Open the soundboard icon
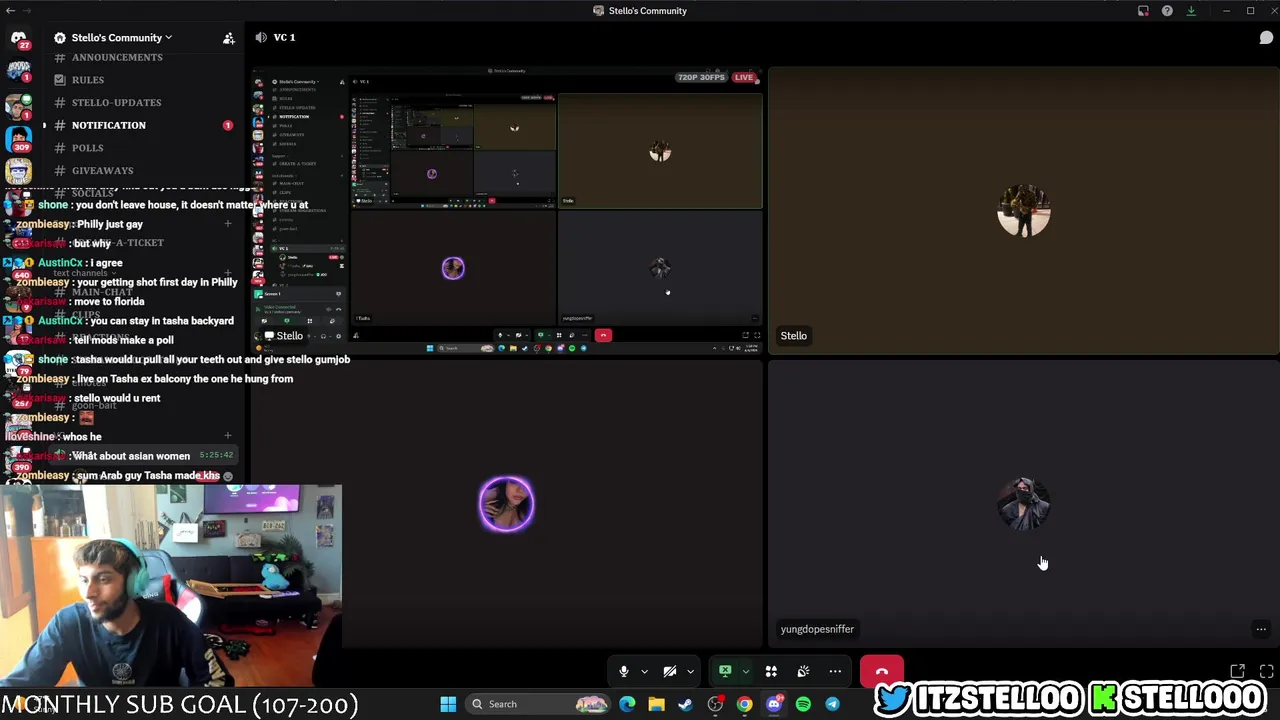 point(803,672)
